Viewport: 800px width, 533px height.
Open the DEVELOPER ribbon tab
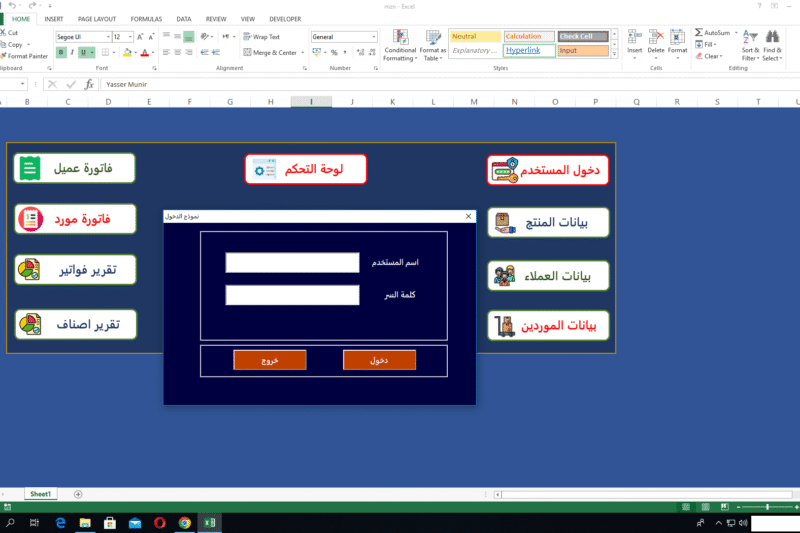point(285,19)
